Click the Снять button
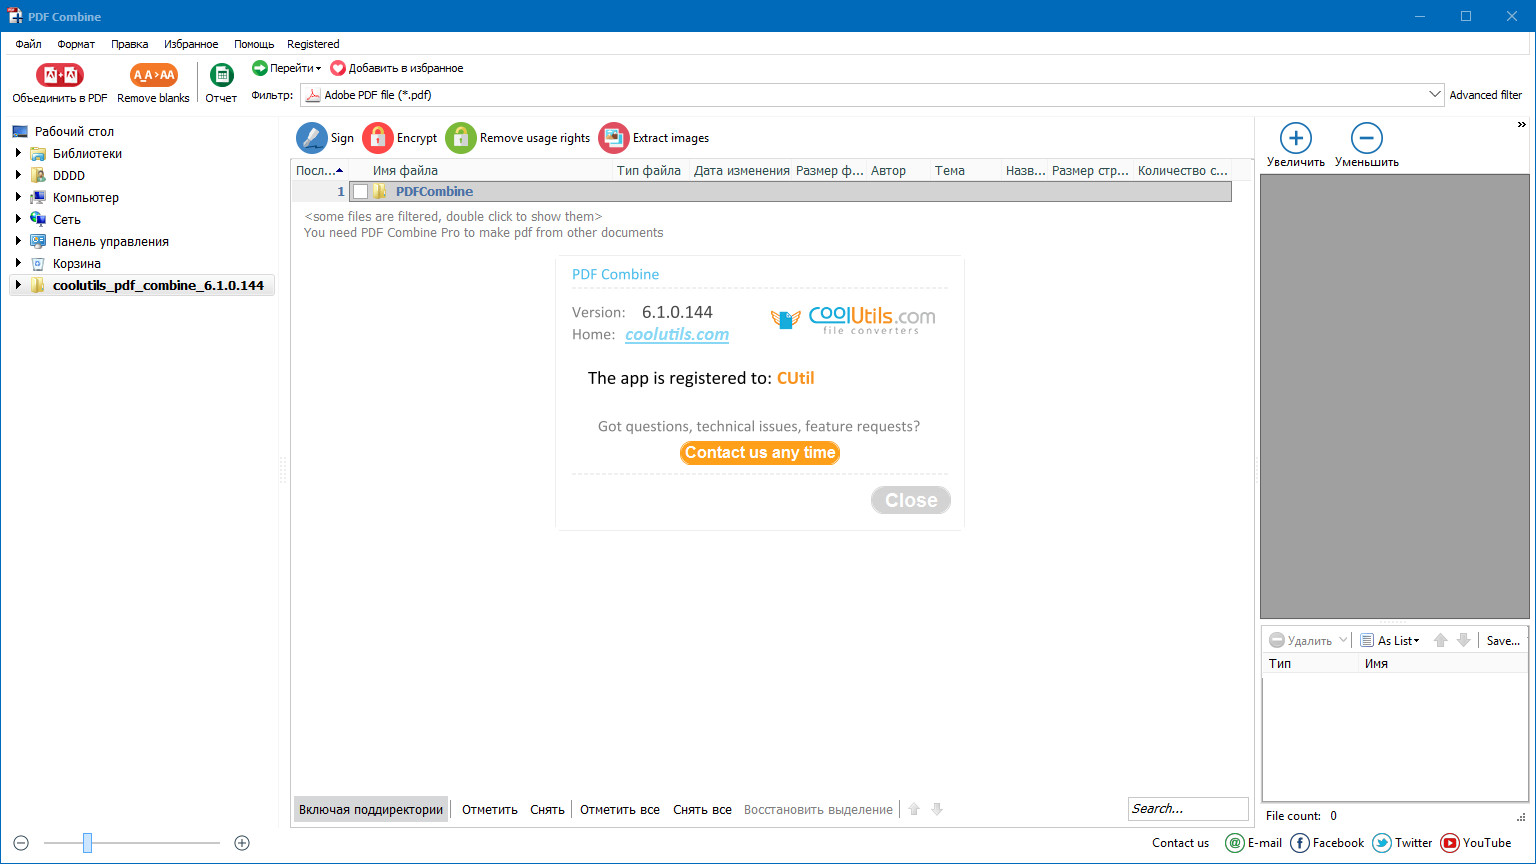 547,809
